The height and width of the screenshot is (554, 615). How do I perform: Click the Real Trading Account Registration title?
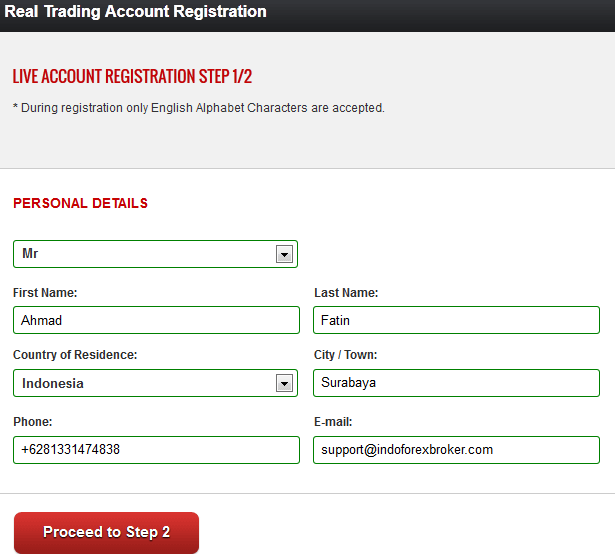click(135, 11)
